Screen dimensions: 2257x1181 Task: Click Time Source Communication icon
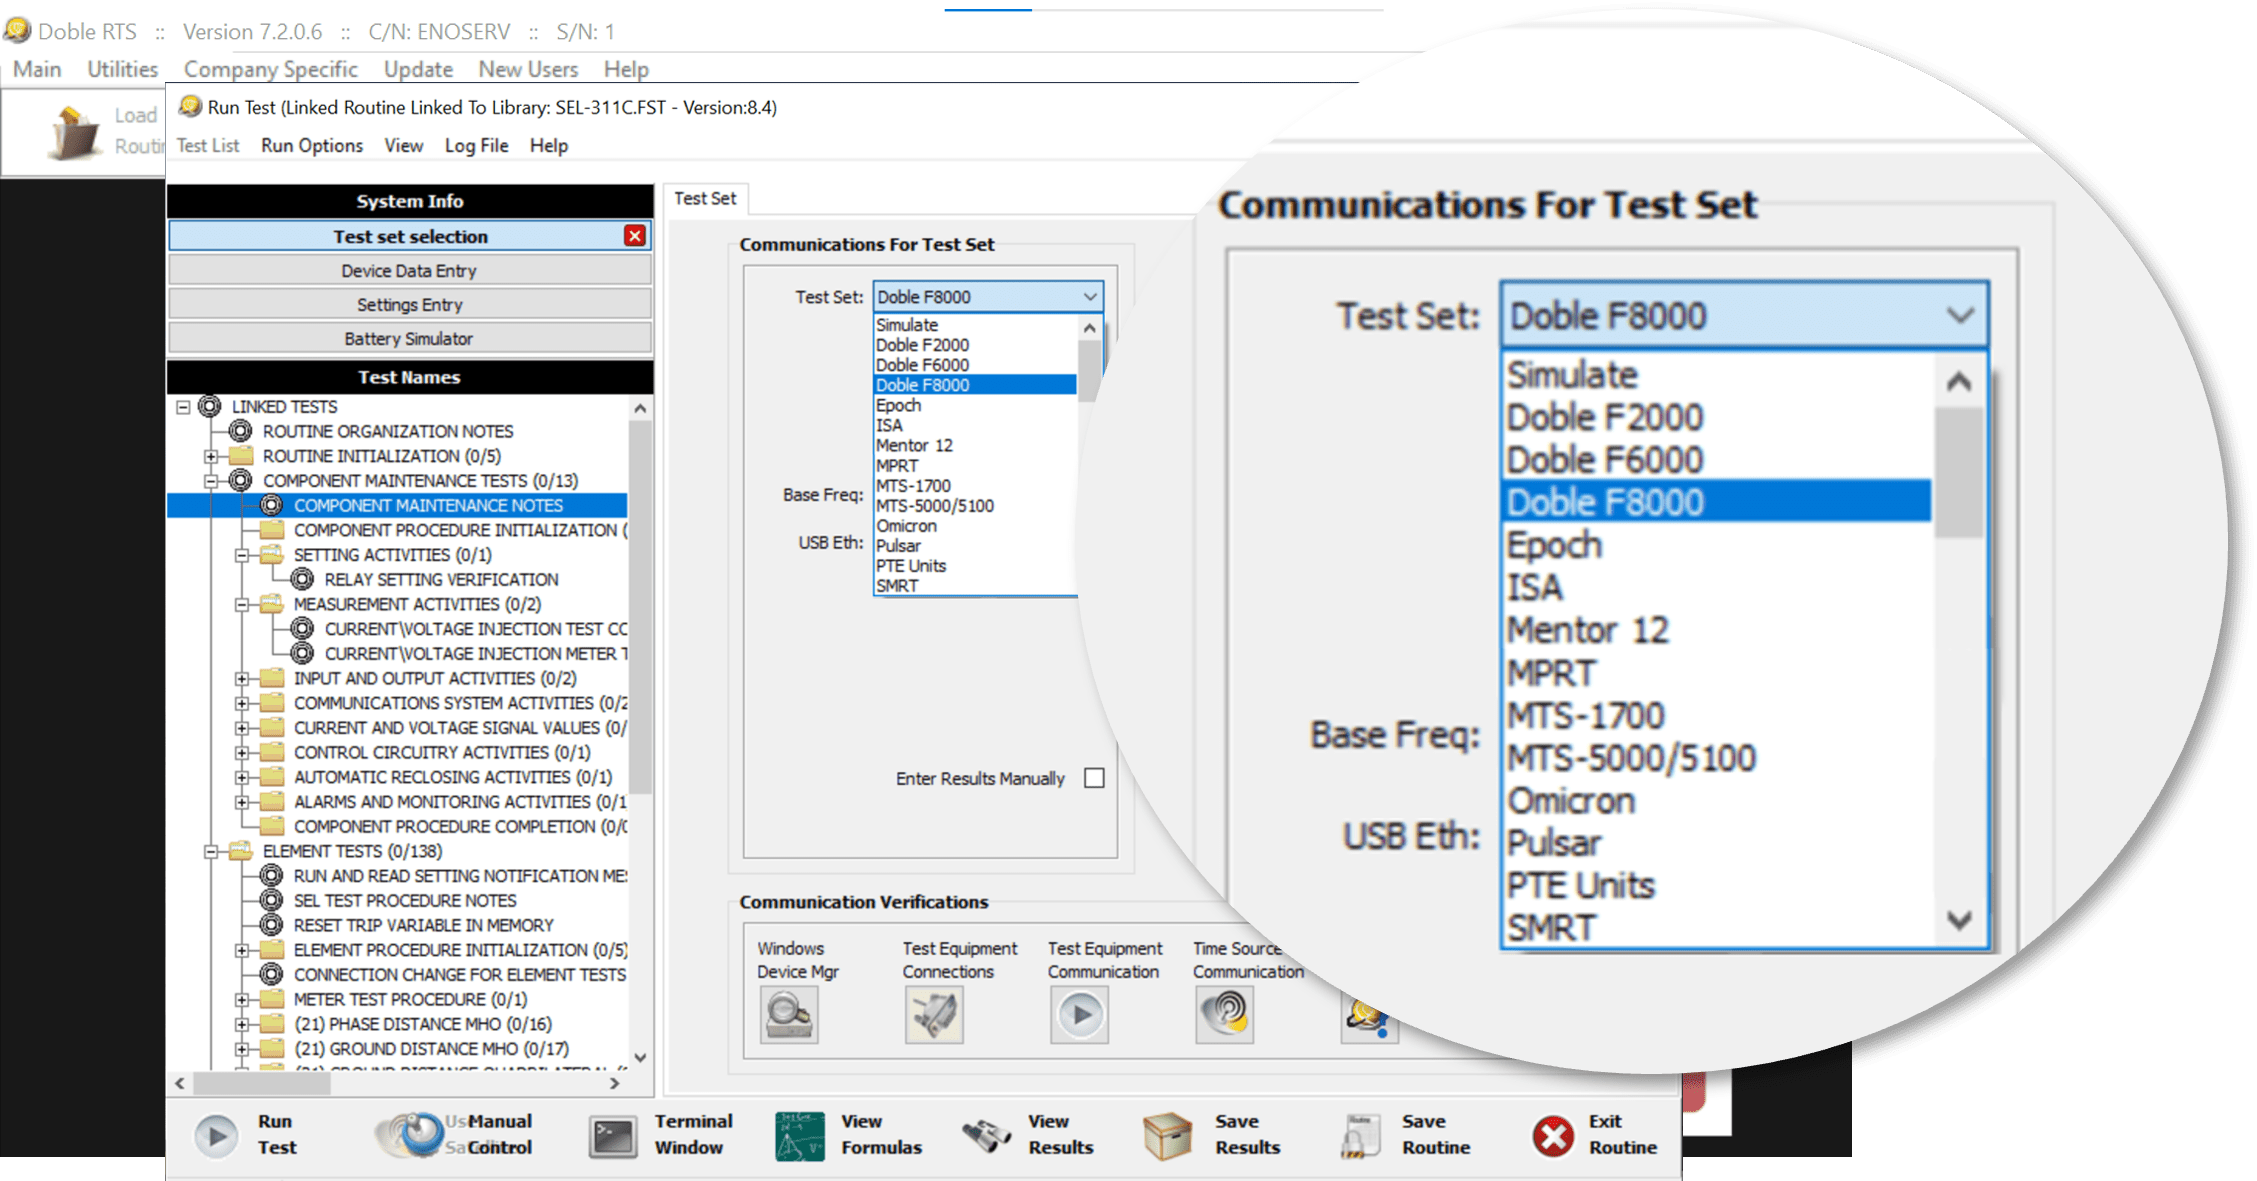coord(1225,1015)
